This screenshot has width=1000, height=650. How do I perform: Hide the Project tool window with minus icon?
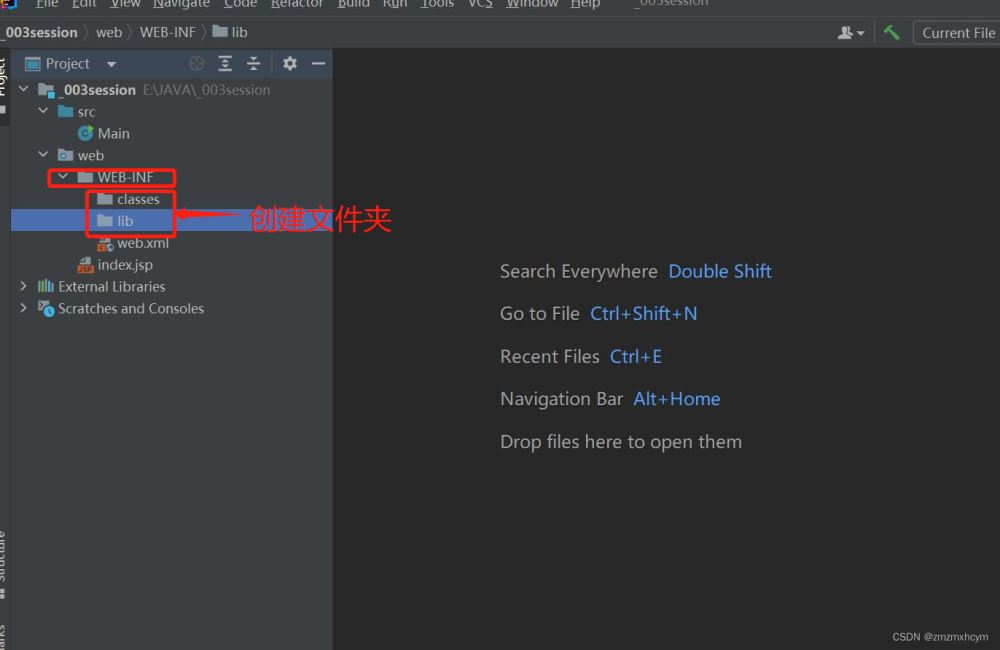pos(318,64)
